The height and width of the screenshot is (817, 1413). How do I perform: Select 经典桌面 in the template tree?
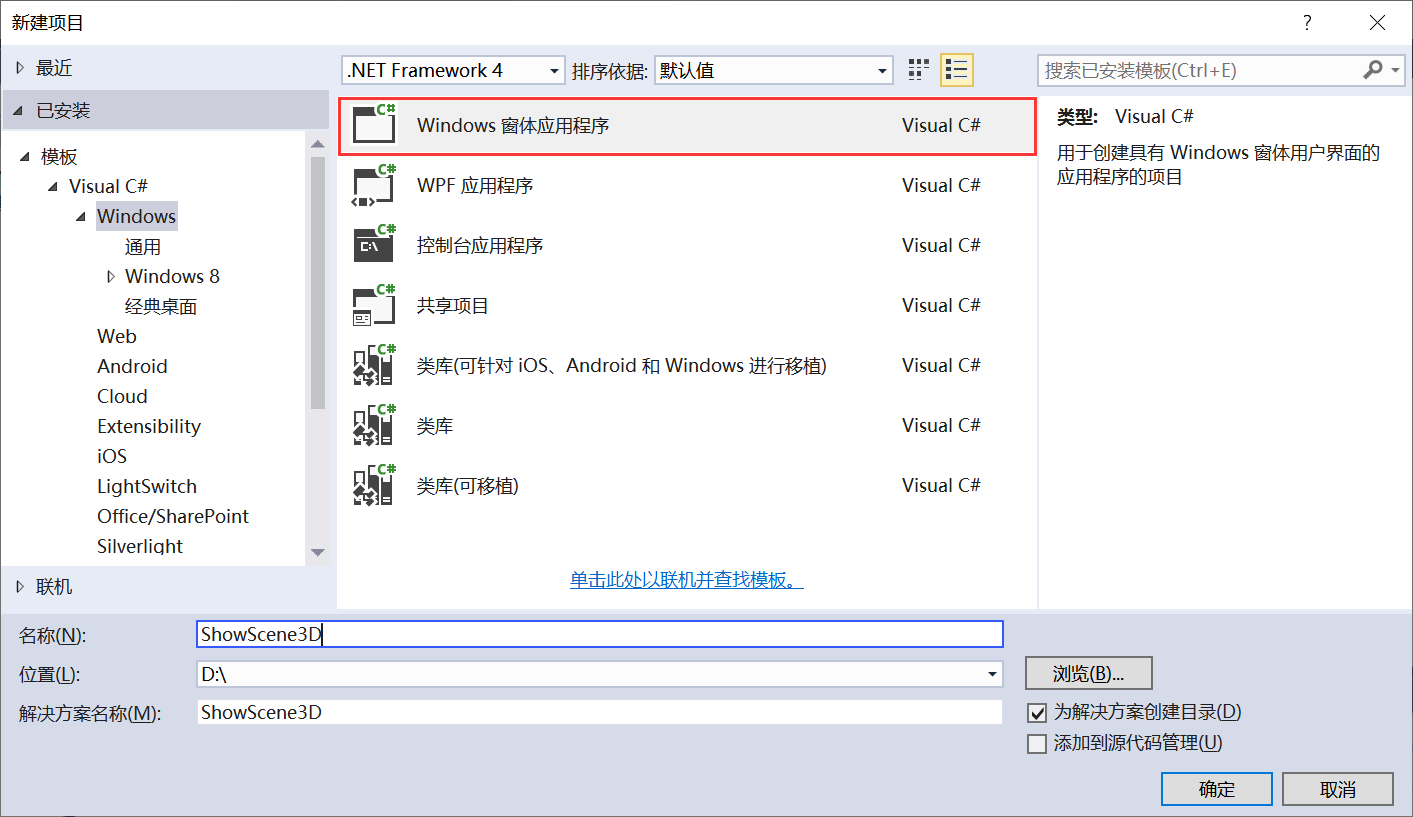pyautogui.click(x=161, y=307)
